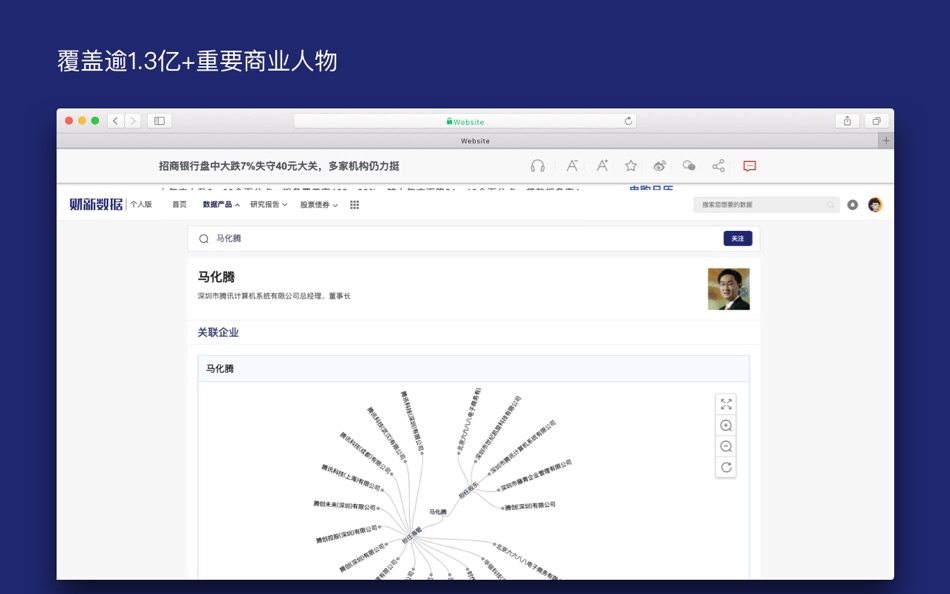Viewport: 950px width, 594px height.
Task: Zoom in on the relationship graph
Action: click(726, 425)
